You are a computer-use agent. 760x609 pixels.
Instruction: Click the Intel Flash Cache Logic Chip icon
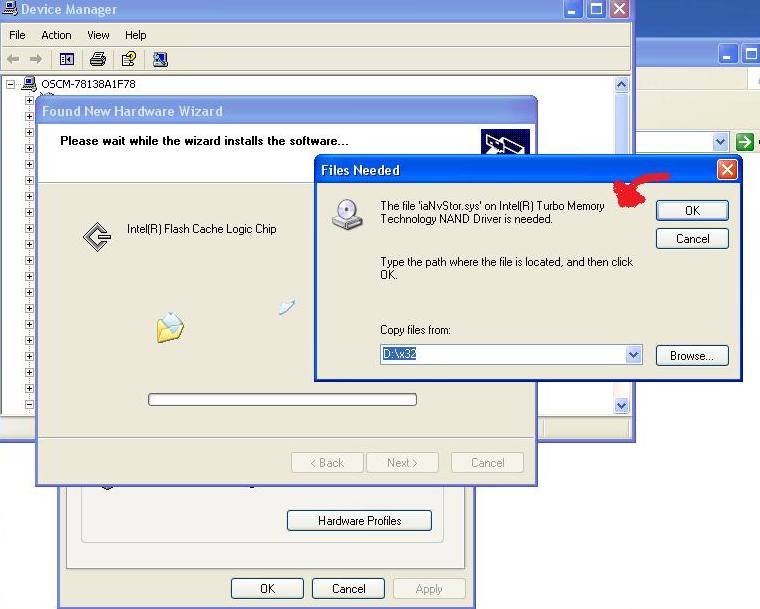[97, 237]
